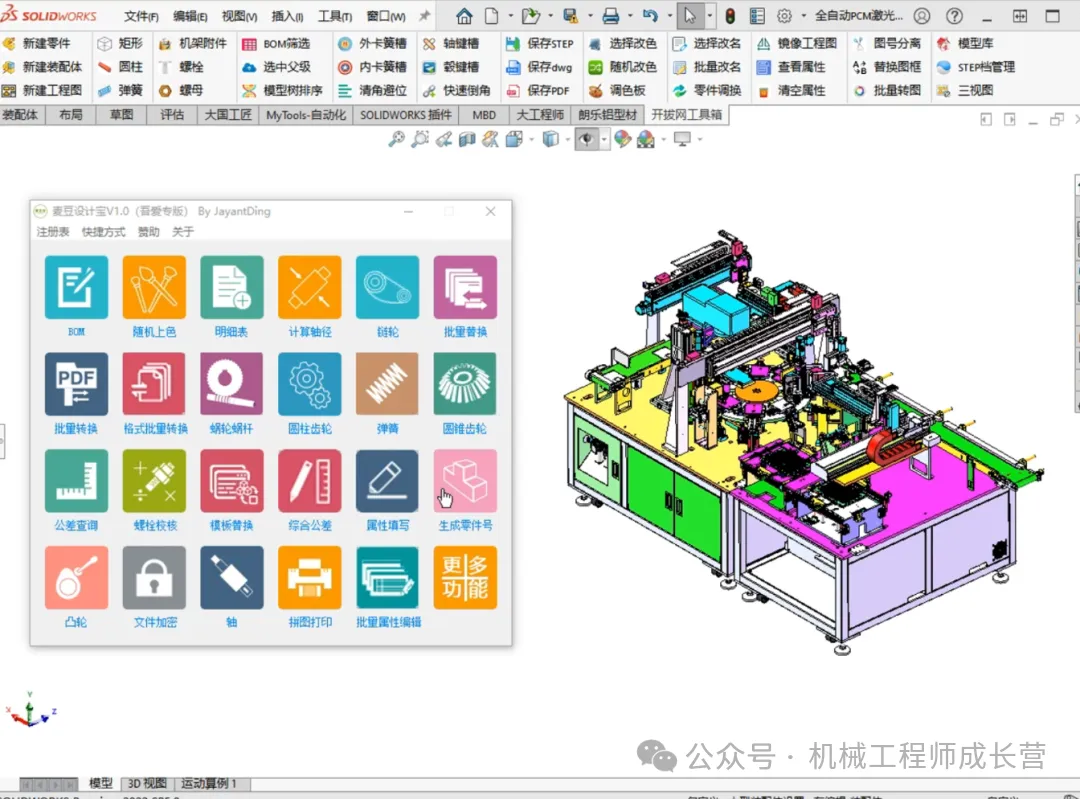Screen dimensions: 1080x799
Task: Open dropdown arrow next to Options gear
Action: (x=803, y=15)
